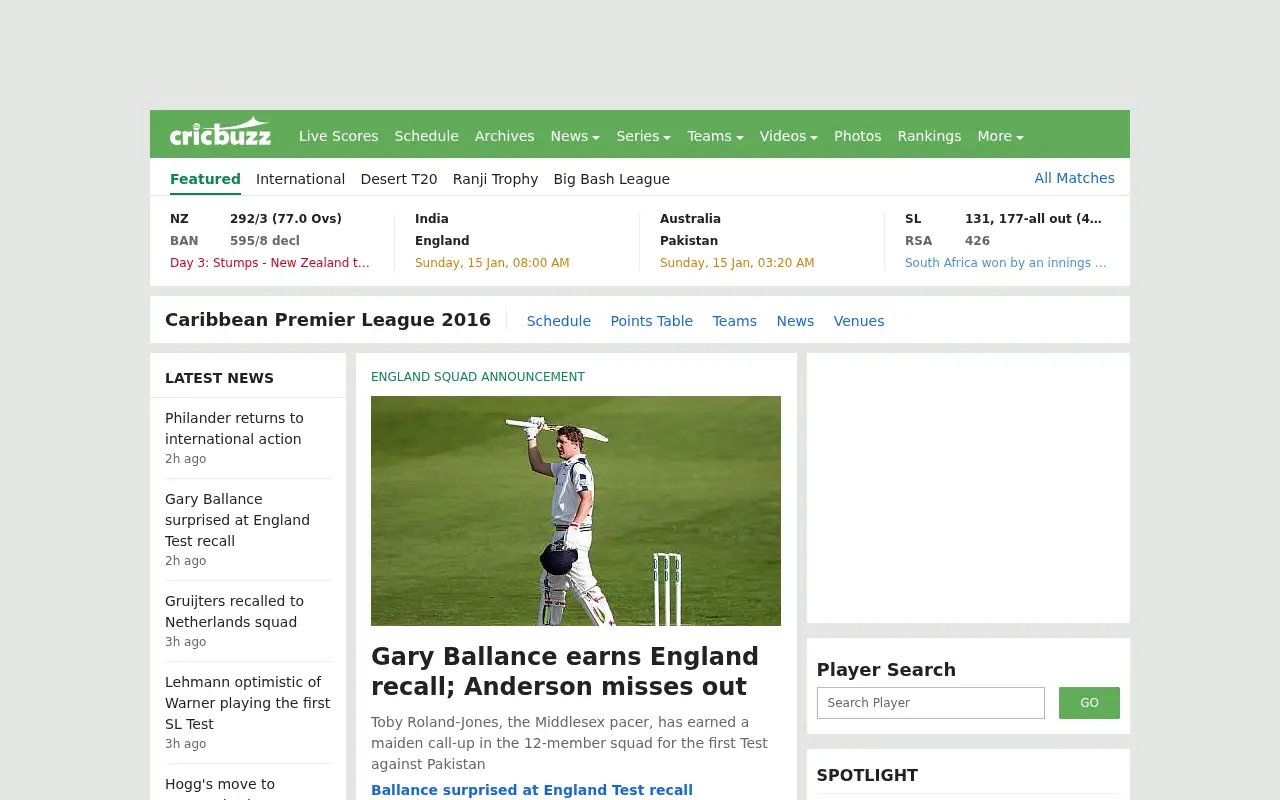Open the CPL News link
1280x800 pixels.
[795, 321]
